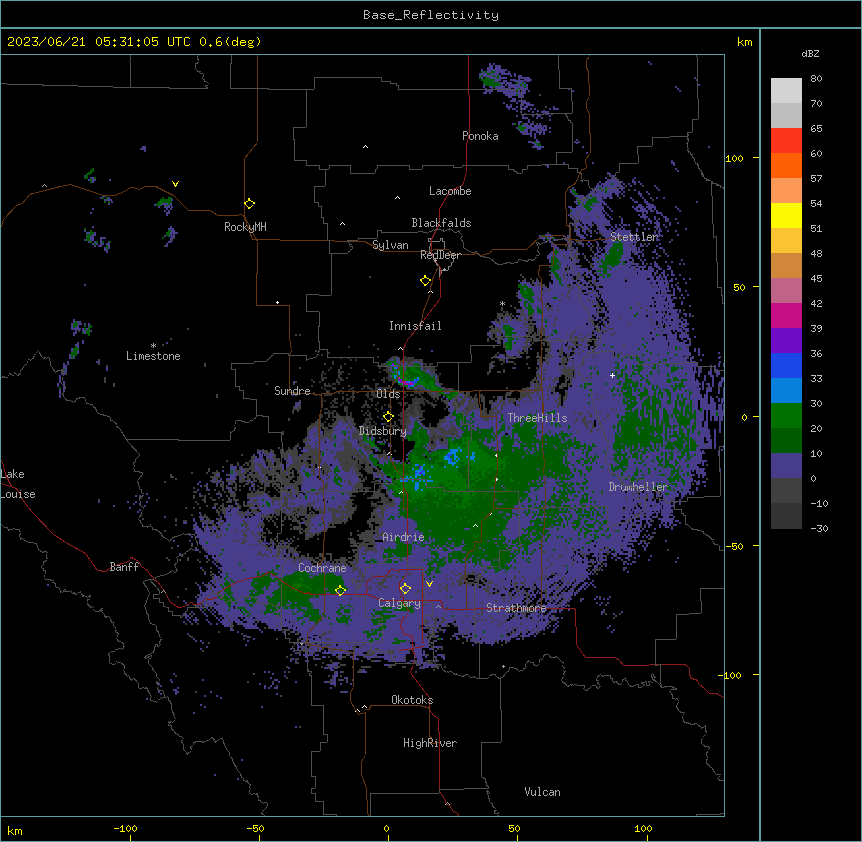Select the Blackfalds label

[x=441, y=223]
